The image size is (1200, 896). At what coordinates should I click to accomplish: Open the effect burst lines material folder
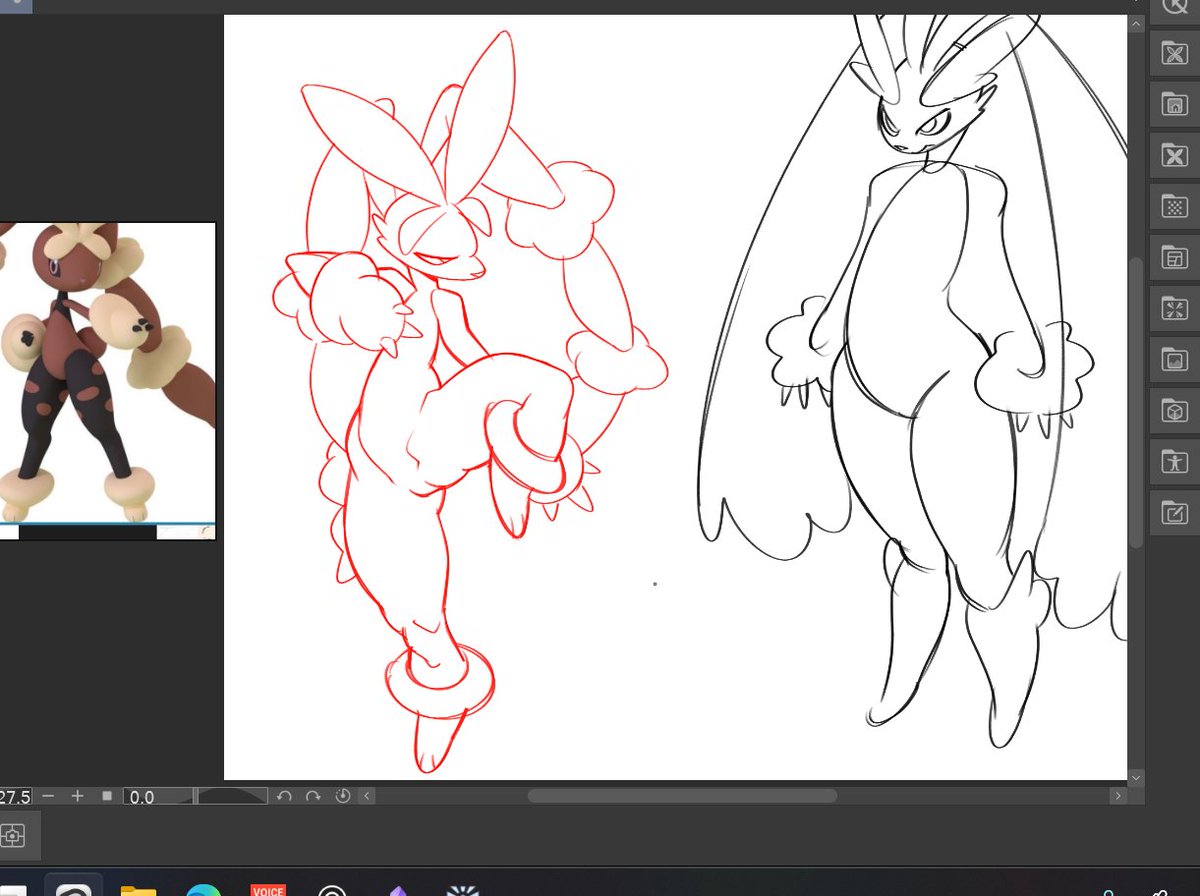(1174, 309)
